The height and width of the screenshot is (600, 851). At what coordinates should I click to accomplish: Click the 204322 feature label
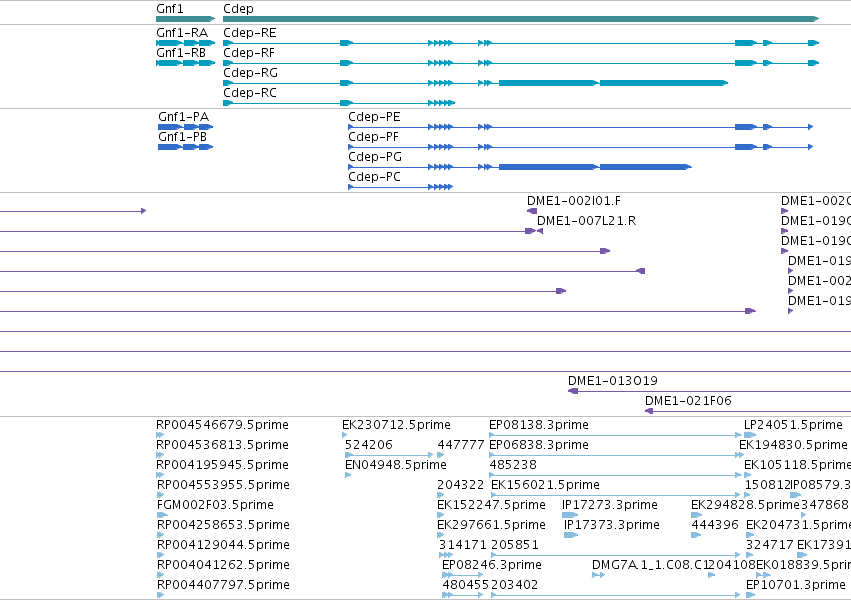pos(460,485)
